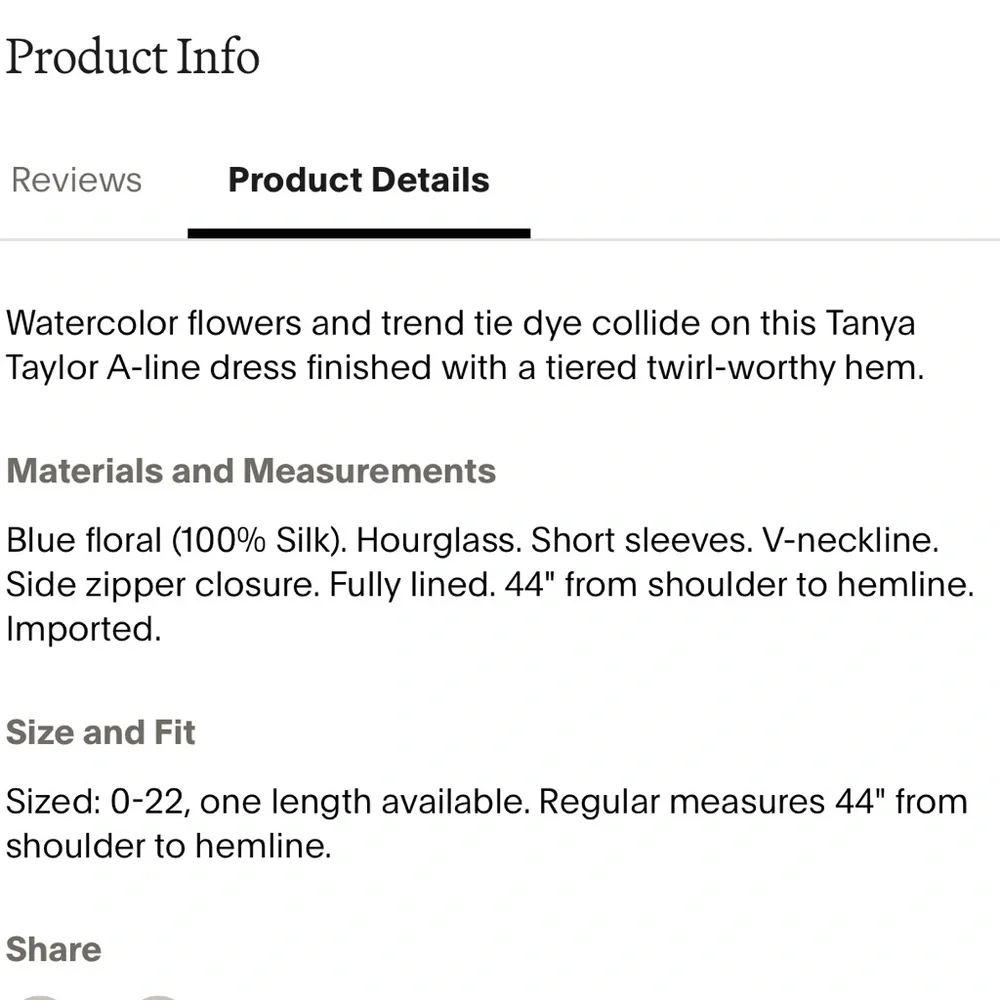Click the leftmost circular share icon
Viewport: 1000px width, 1000px height.
40,997
